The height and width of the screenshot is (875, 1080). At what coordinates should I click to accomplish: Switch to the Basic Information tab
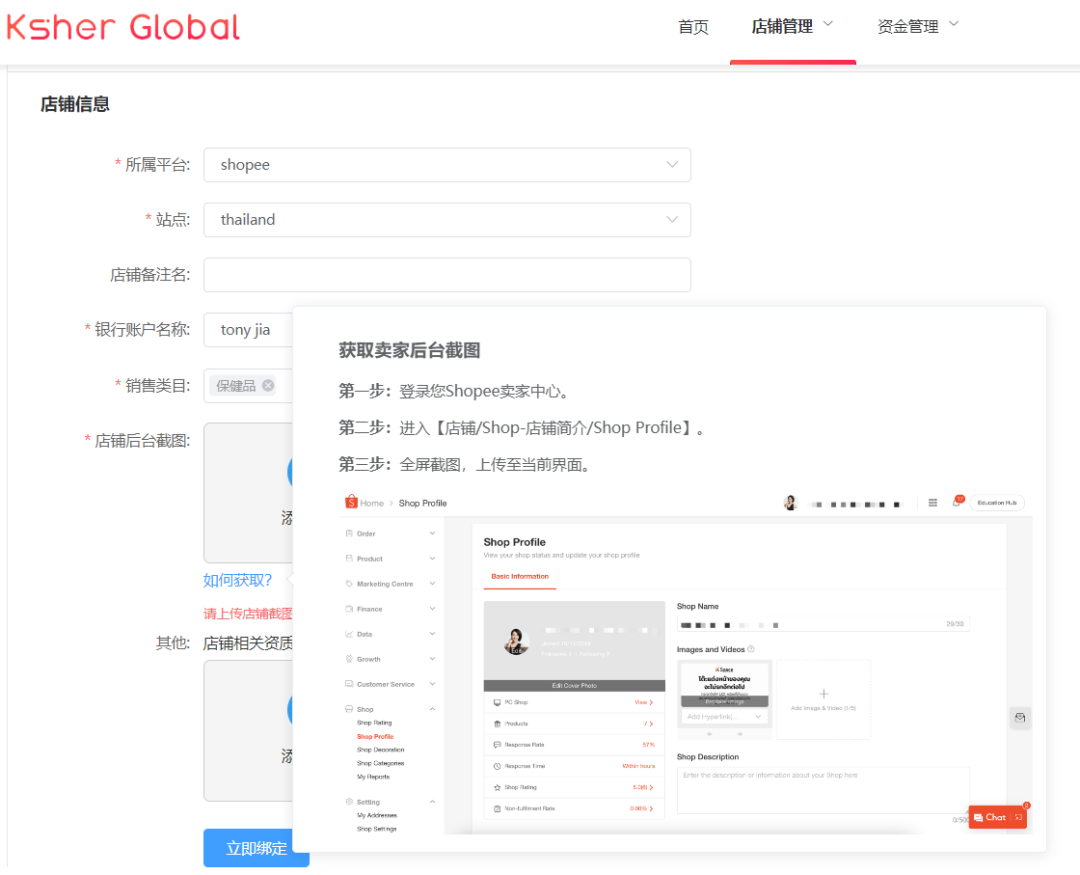pyautogui.click(x=520, y=577)
